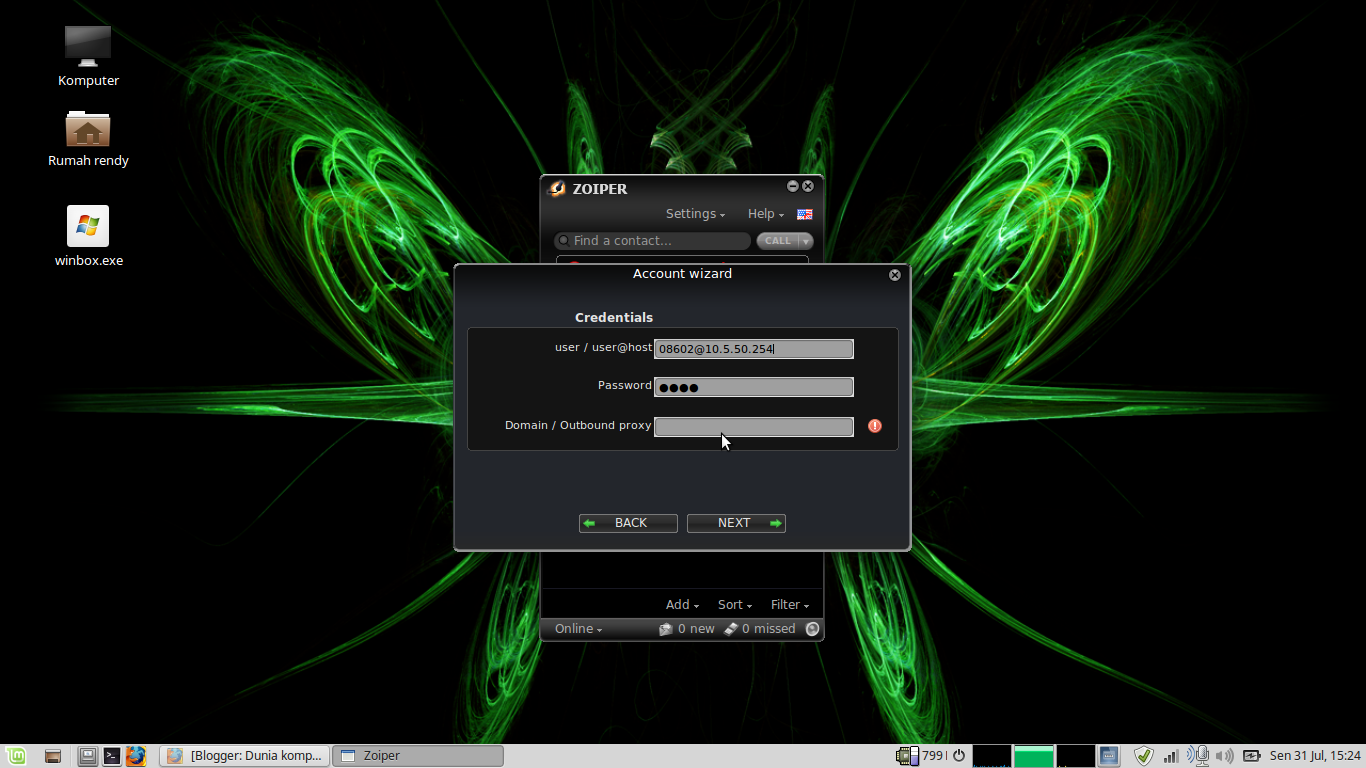Click the power button icon in tray
This screenshot has height=768, width=1366.
click(x=958, y=756)
